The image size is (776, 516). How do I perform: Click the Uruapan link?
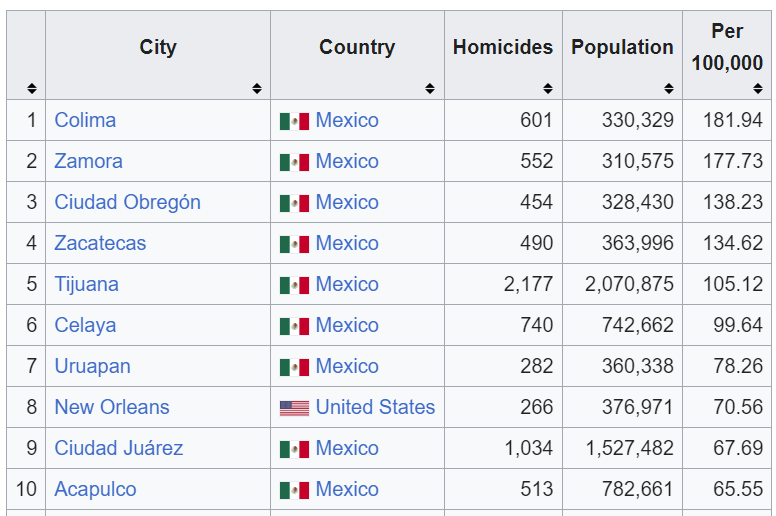92,366
